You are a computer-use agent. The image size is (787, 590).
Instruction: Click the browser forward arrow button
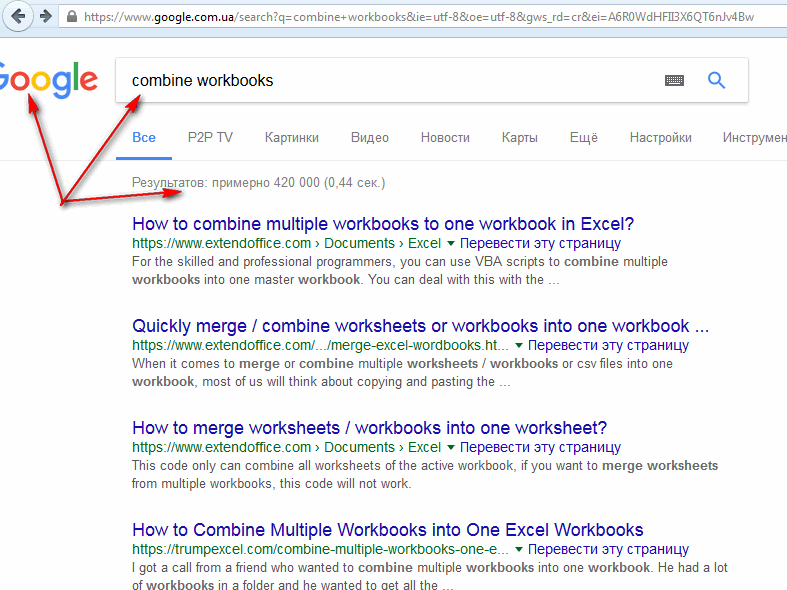(46, 17)
